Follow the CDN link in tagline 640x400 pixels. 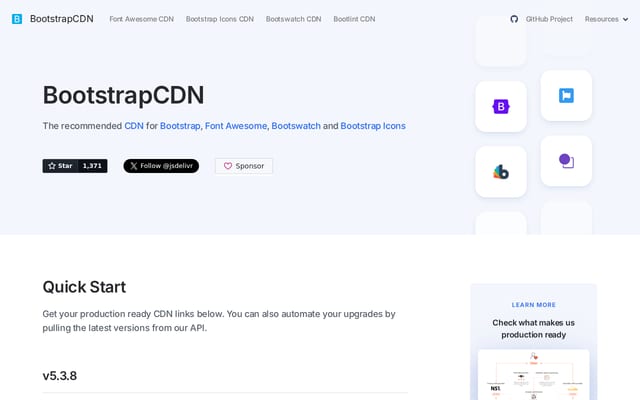tap(134, 126)
